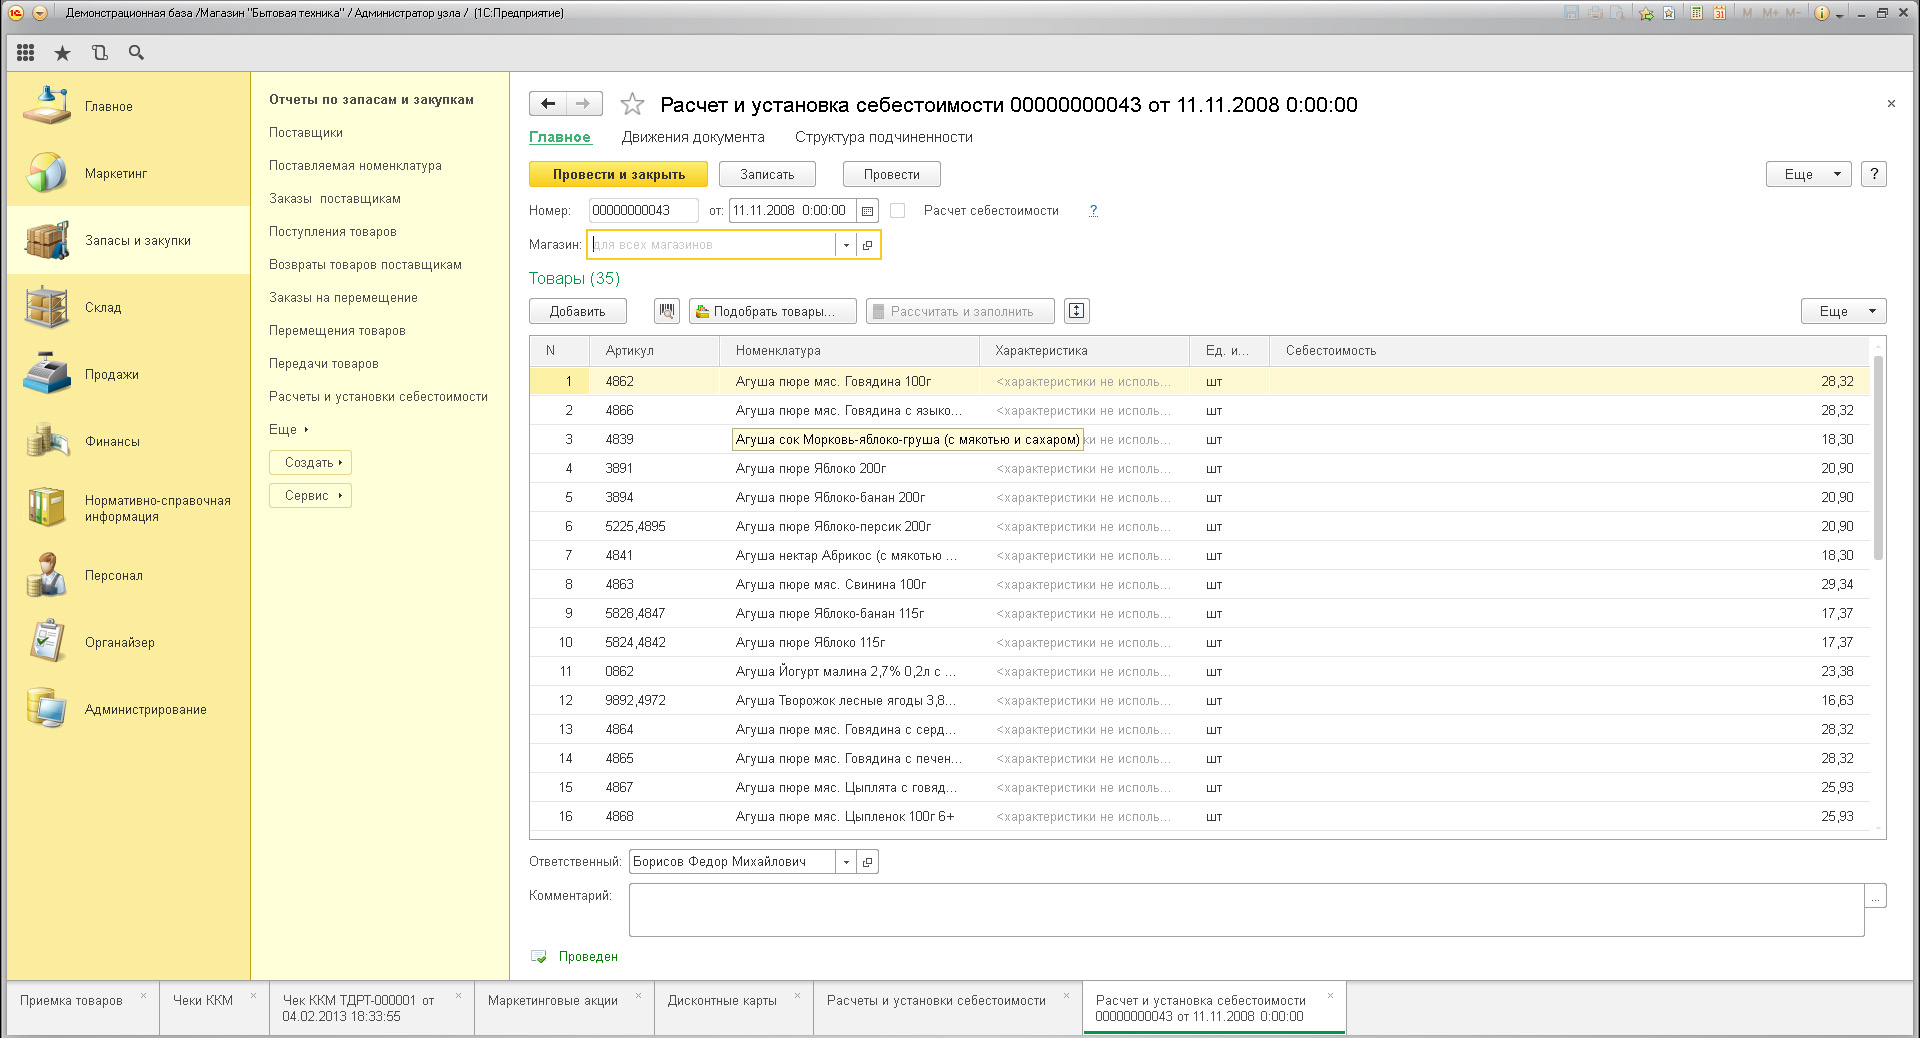Go forward with the right arrow
Viewport: 1920px width, 1038px height.
(584, 104)
